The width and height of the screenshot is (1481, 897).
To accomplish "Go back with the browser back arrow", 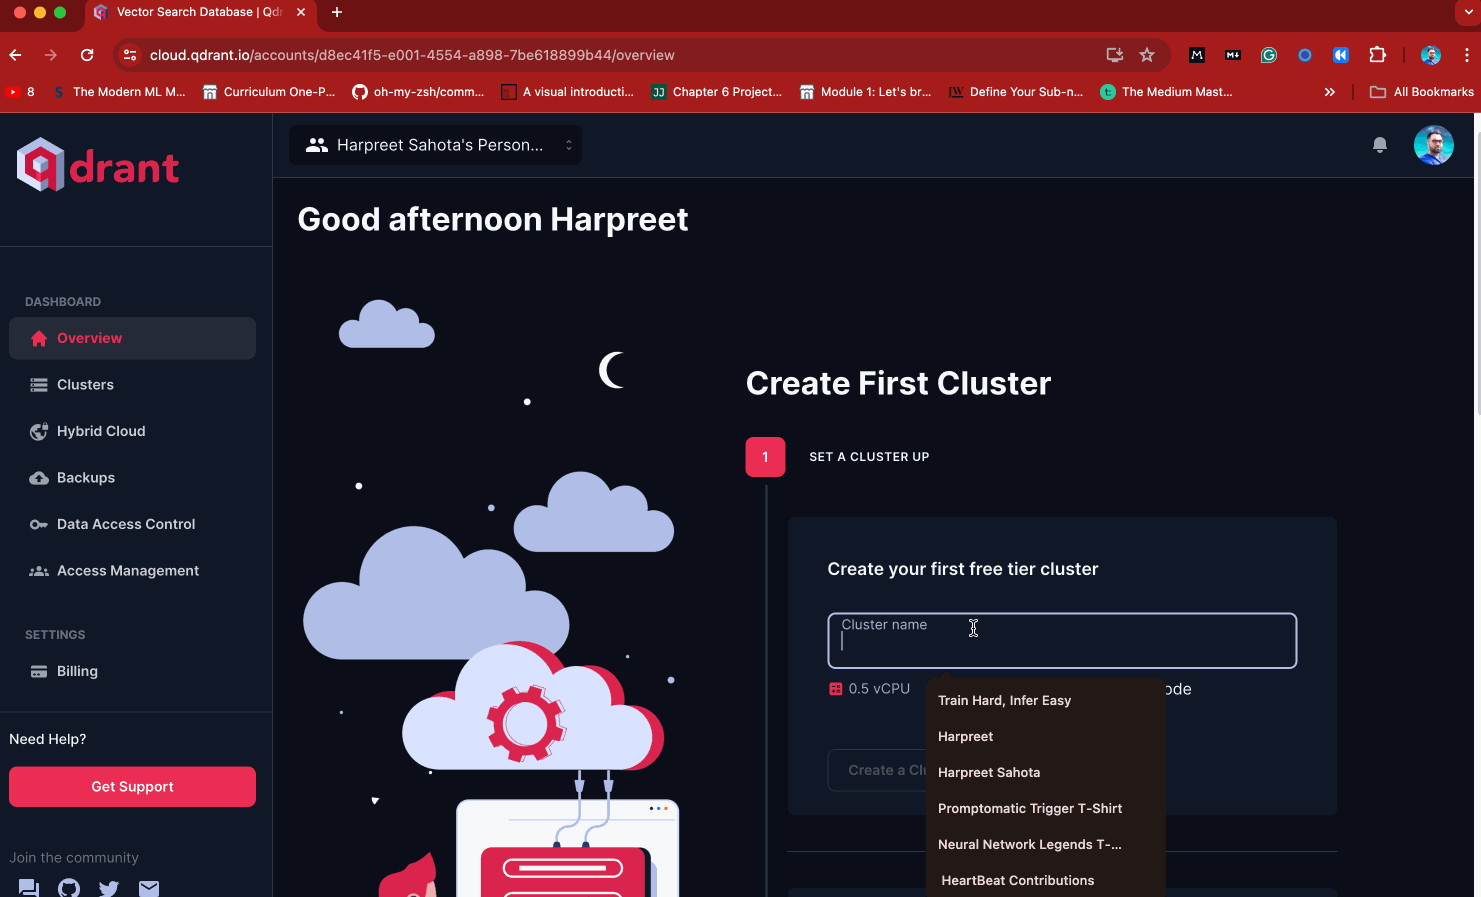I will coord(15,55).
